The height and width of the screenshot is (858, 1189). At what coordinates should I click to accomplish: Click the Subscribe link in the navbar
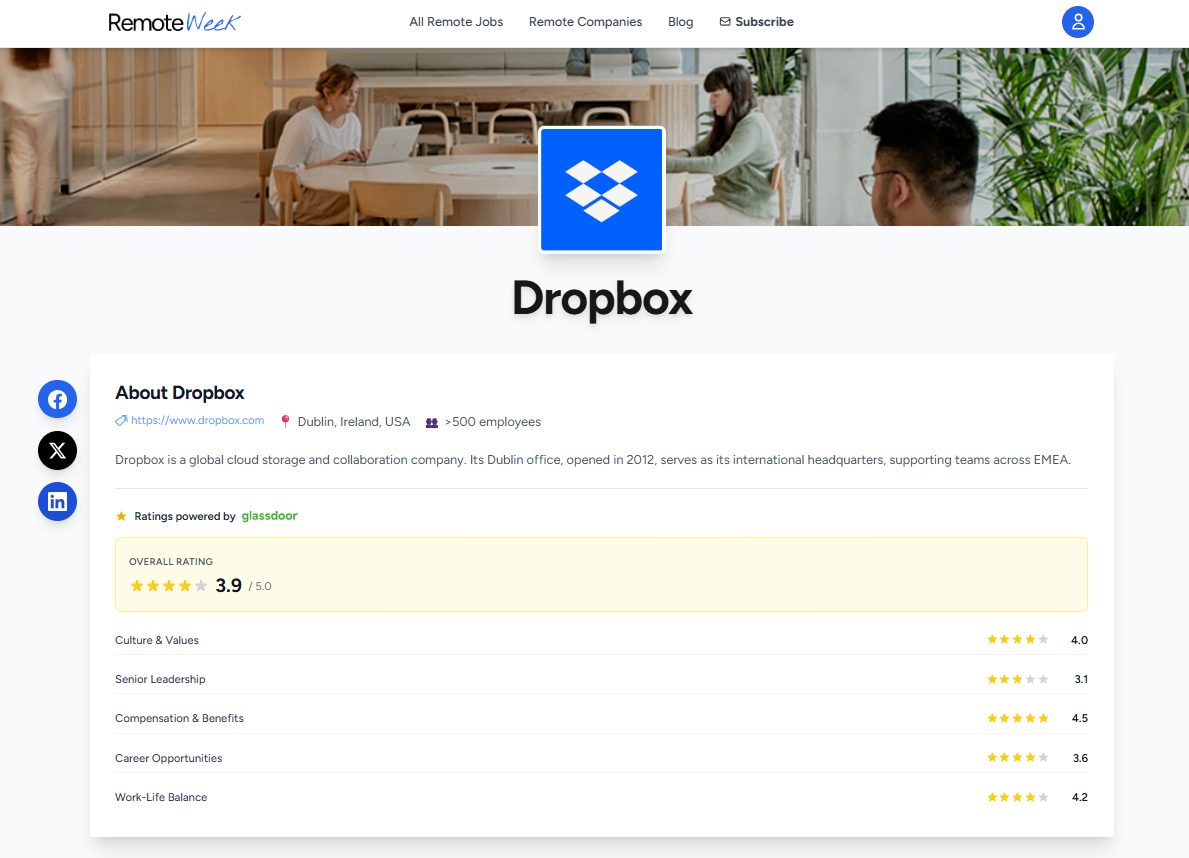764,22
